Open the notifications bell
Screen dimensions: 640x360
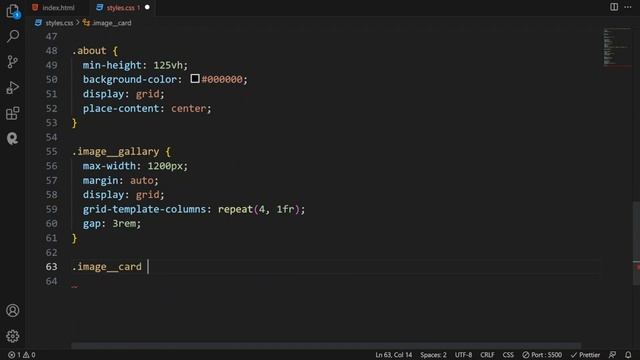click(x=628, y=355)
